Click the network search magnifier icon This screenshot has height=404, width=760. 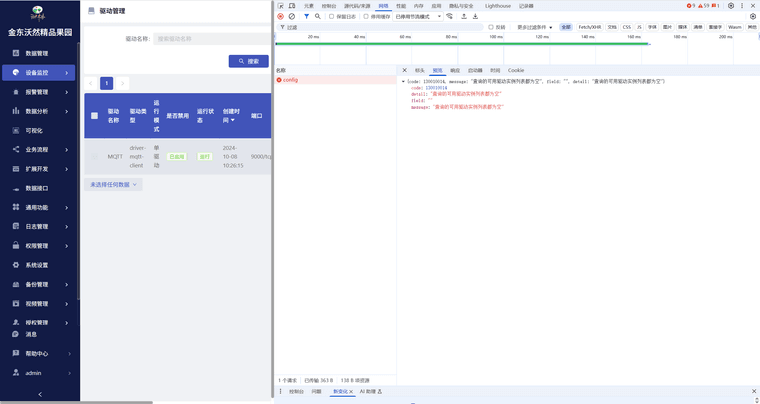(317, 16)
